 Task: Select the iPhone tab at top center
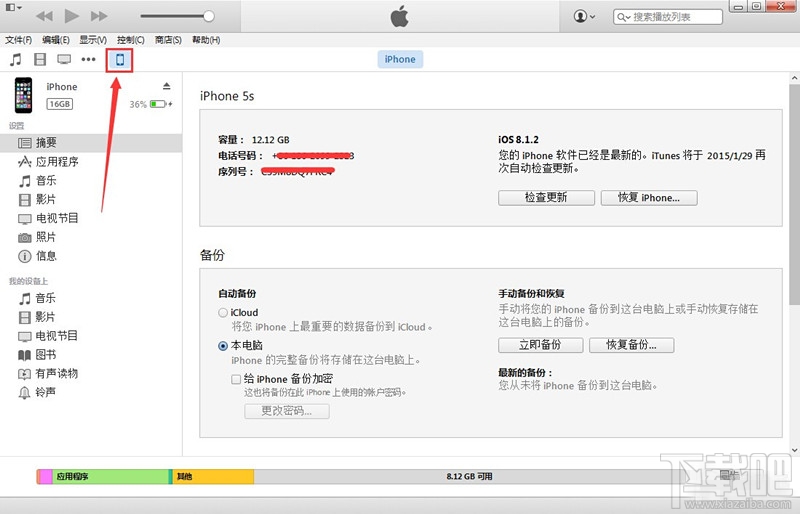(x=400, y=59)
